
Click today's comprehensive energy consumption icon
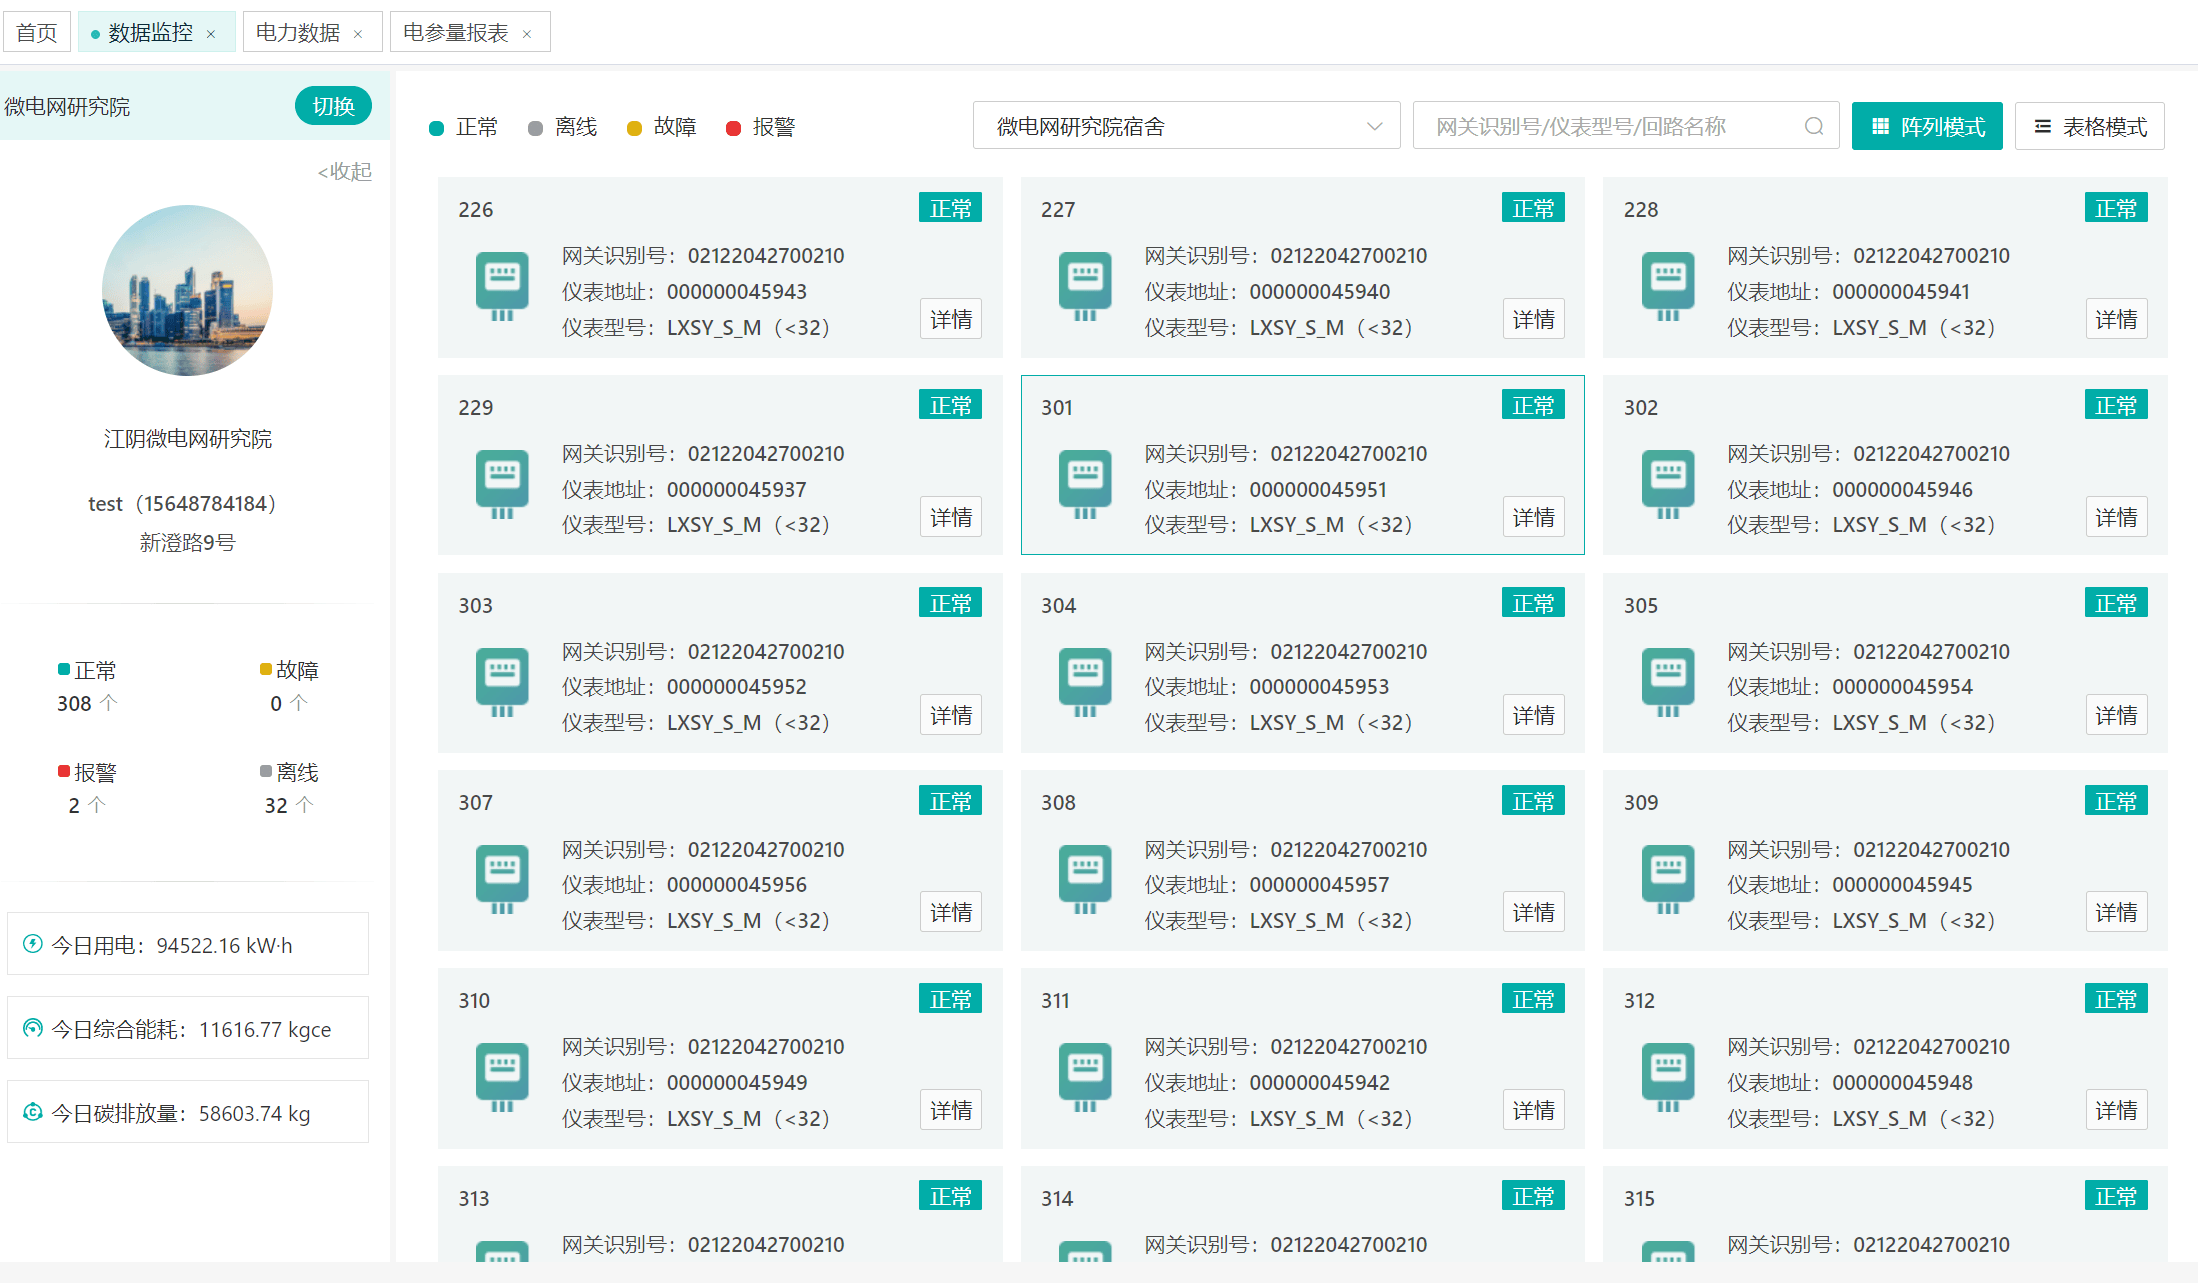click(x=33, y=1028)
